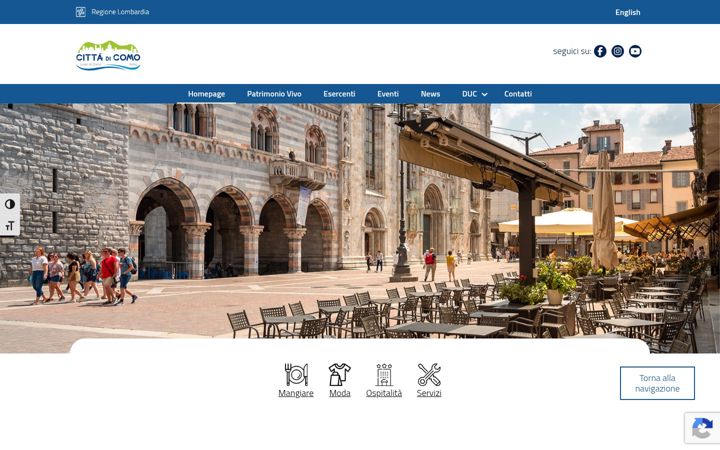
Task: Open the Mangiare link
Action: [x=296, y=393]
